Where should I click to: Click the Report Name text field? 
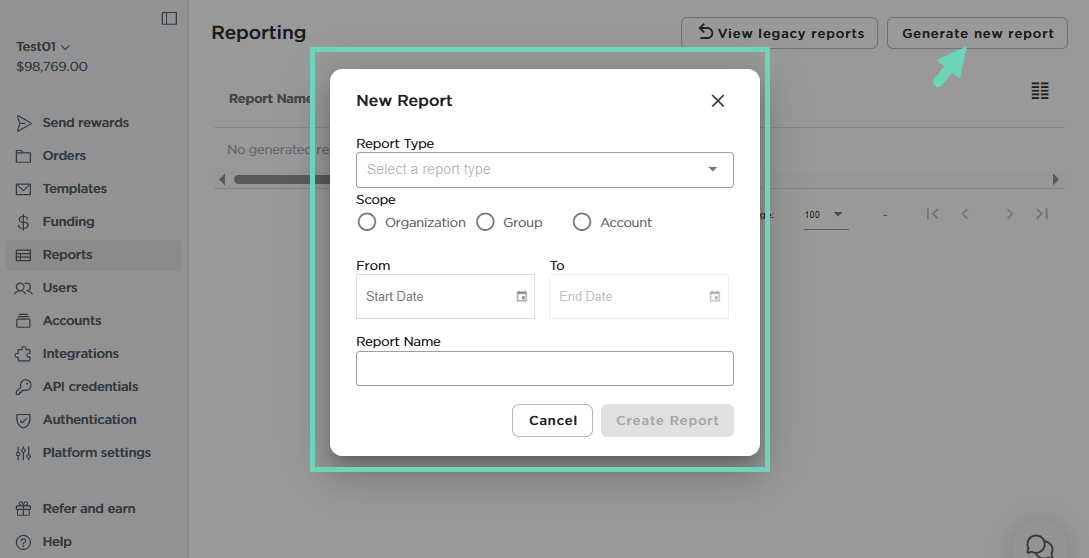[544, 369]
